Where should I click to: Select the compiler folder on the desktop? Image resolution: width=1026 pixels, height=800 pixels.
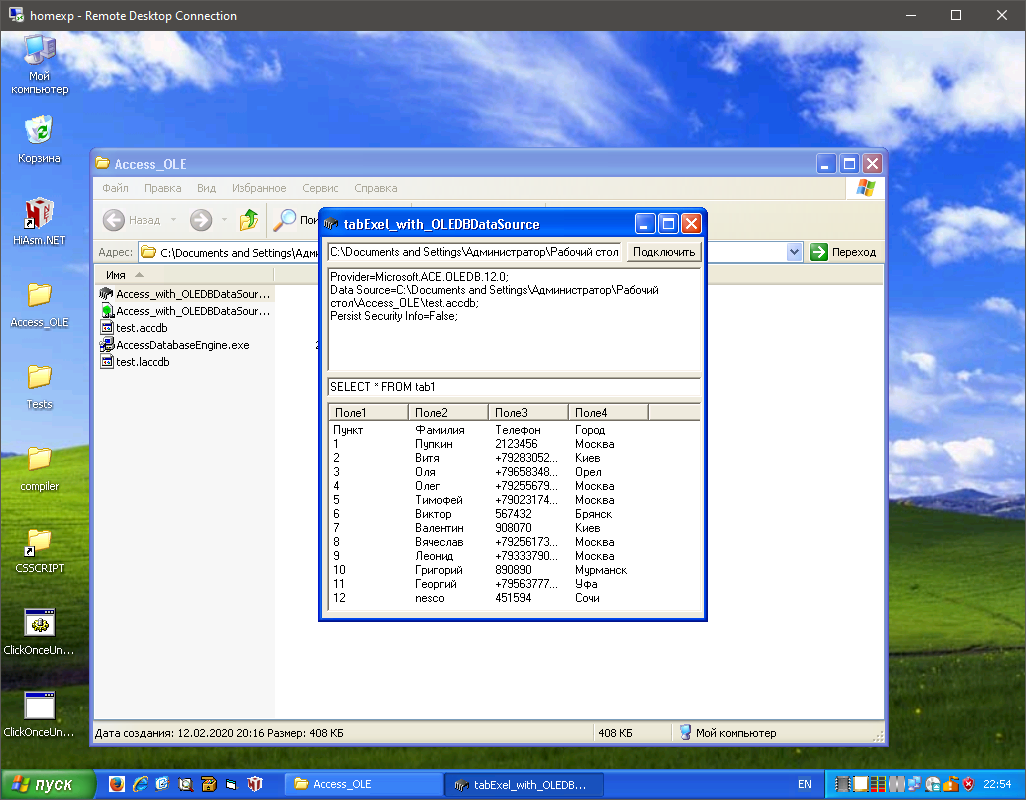(39, 461)
